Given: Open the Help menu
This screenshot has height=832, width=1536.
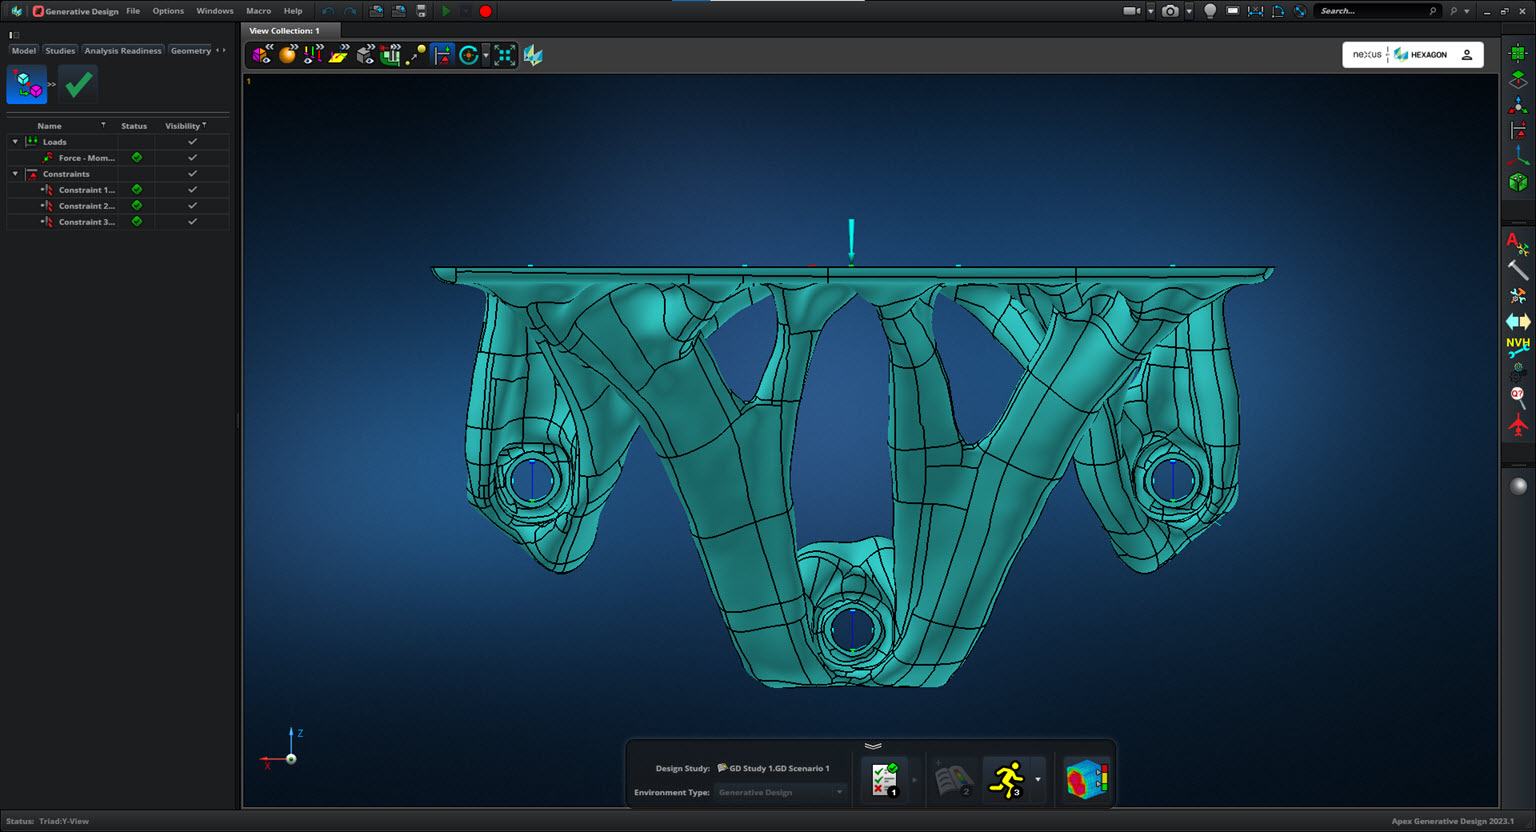Looking at the screenshot, I should (293, 11).
